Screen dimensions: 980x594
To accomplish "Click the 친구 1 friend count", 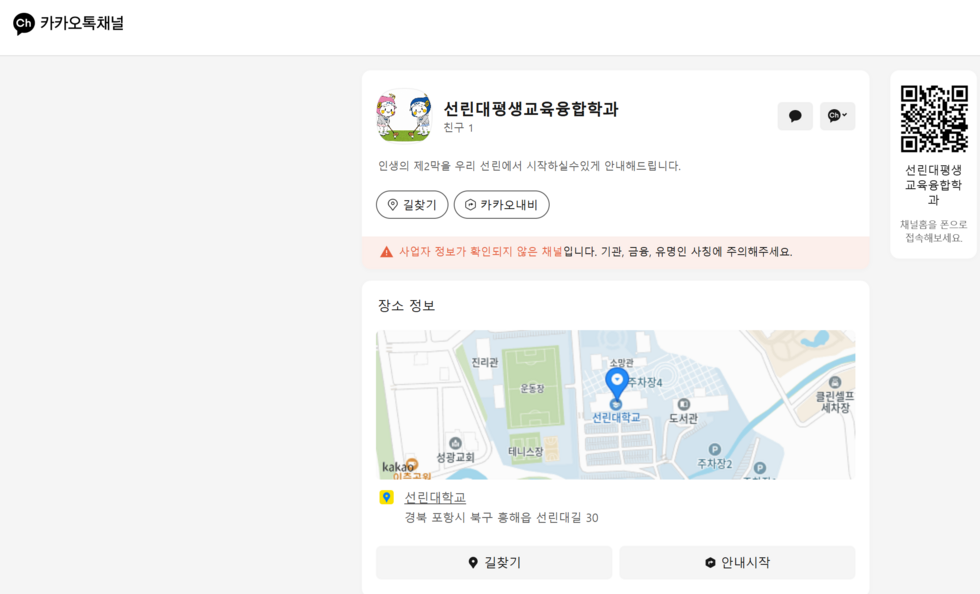I will pyautogui.click(x=458, y=128).
